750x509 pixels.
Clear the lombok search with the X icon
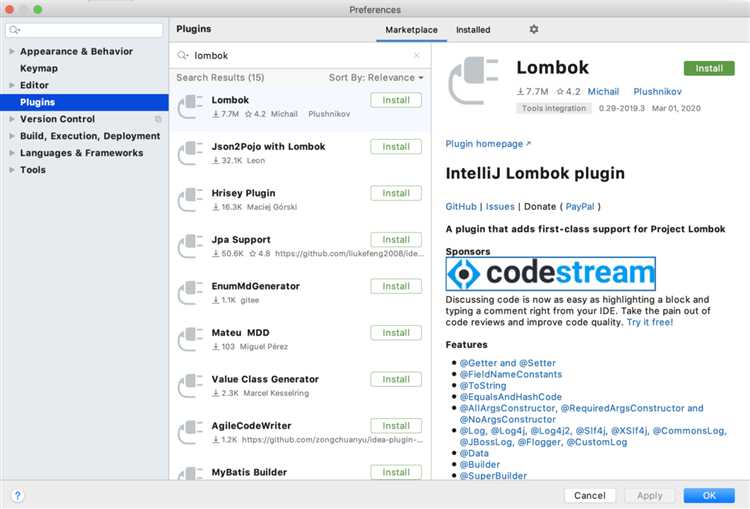417,55
